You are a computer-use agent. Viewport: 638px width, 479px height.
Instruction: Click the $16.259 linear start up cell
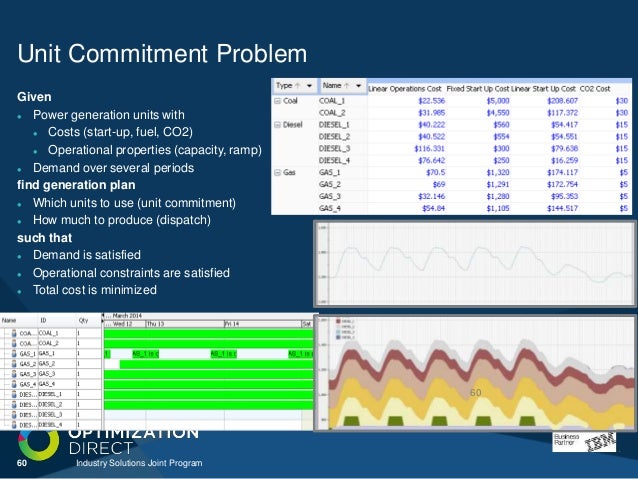[x=564, y=160]
